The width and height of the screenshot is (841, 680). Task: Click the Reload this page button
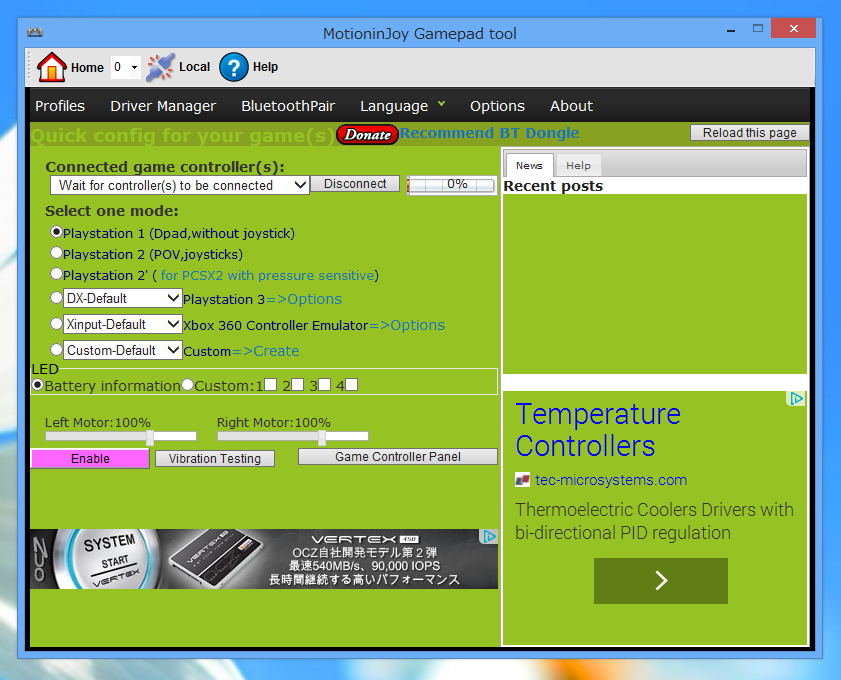click(x=749, y=132)
